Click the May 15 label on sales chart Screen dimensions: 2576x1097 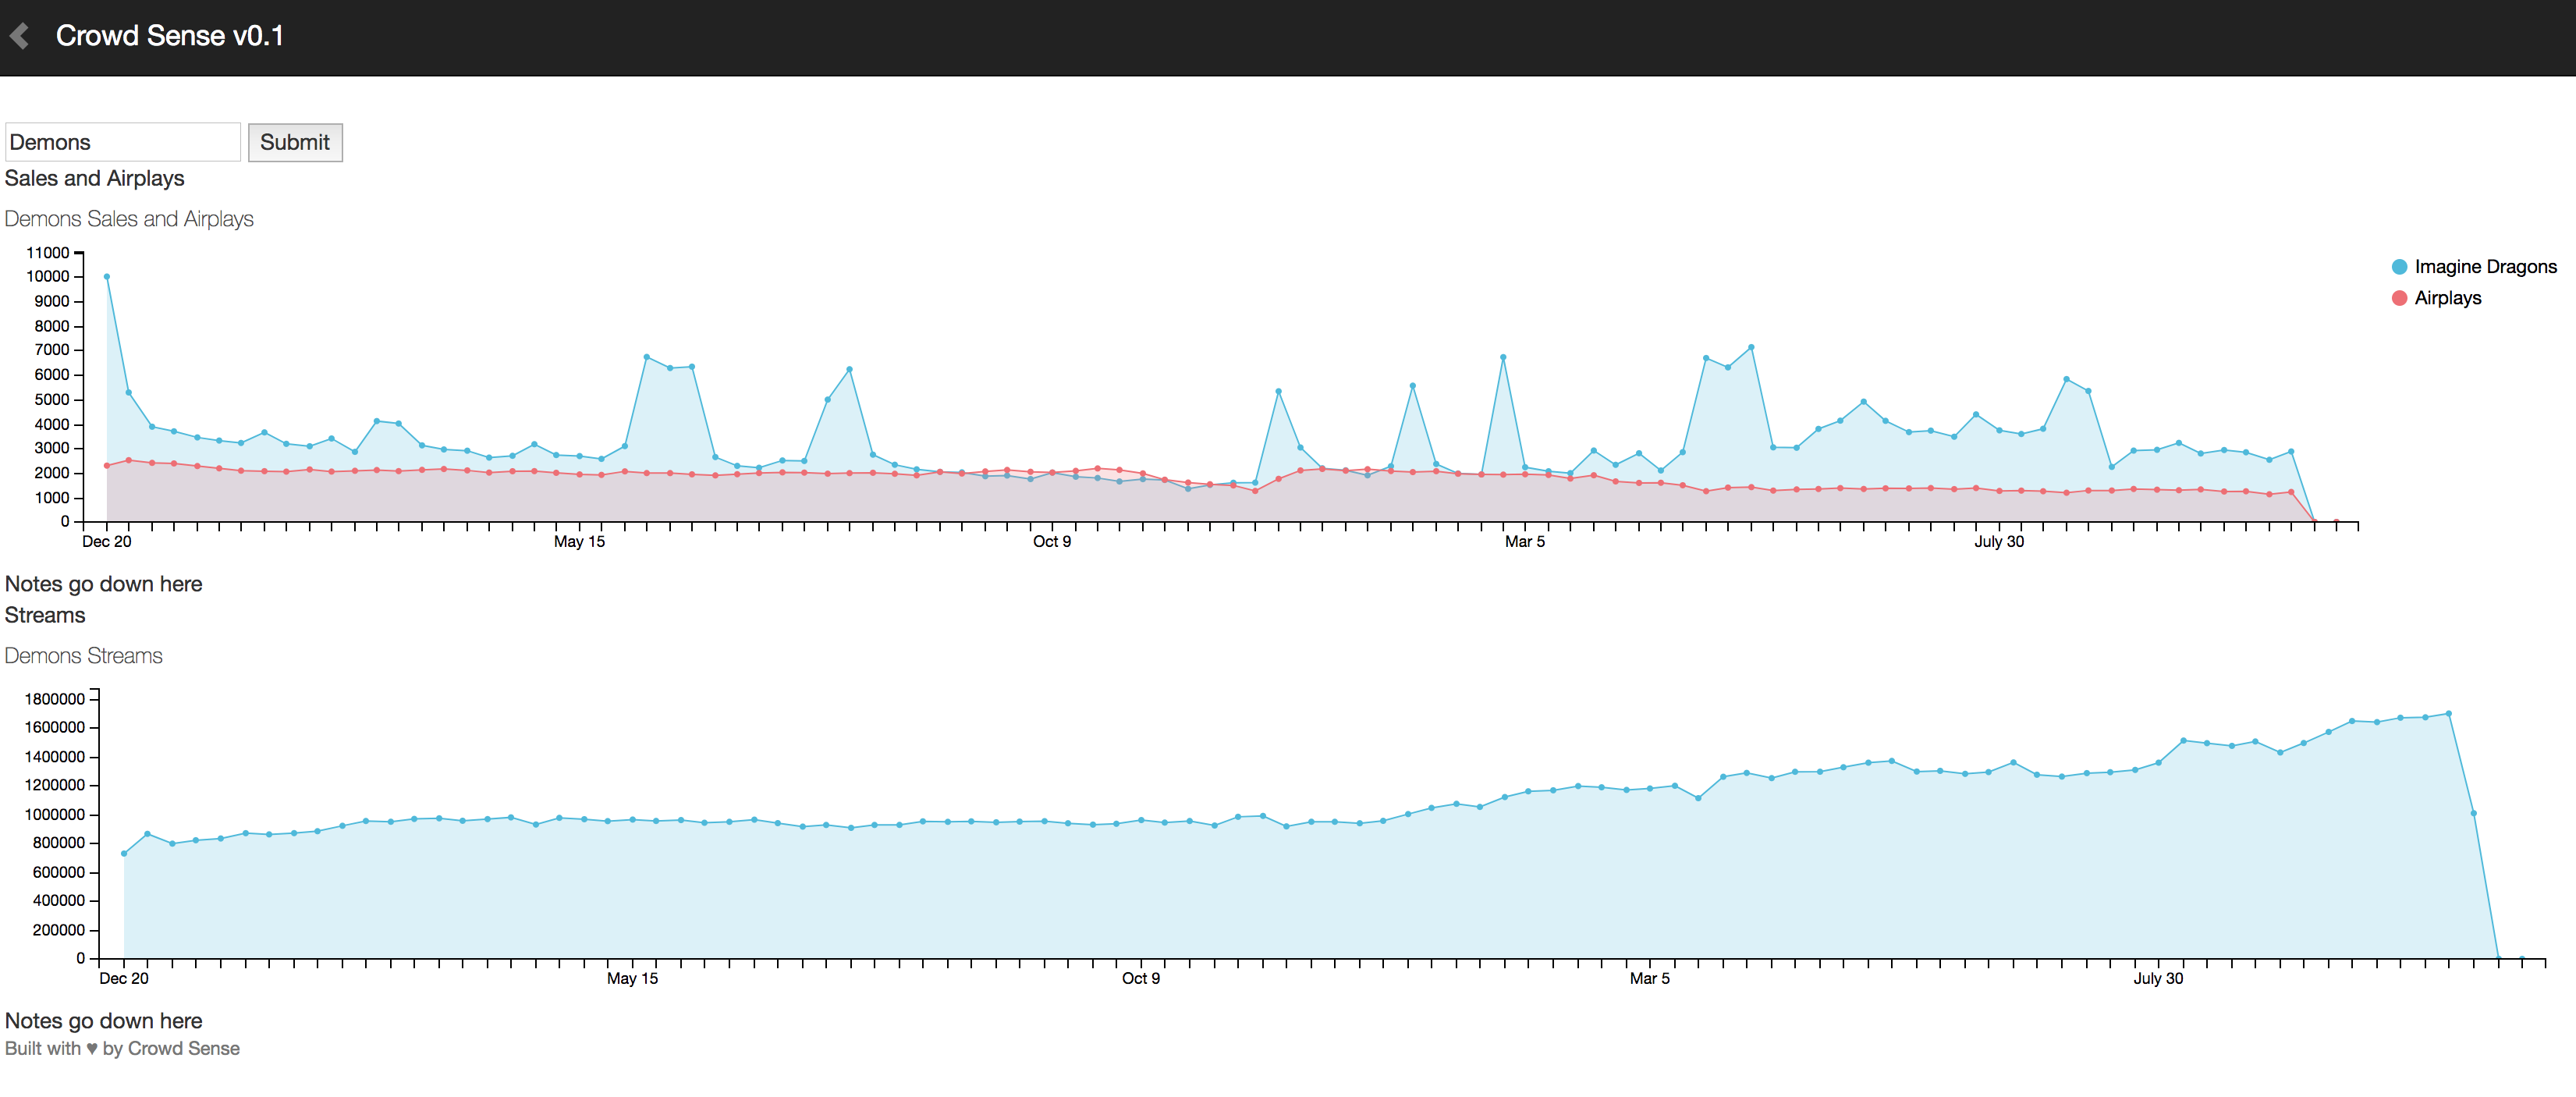(x=579, y=542)
